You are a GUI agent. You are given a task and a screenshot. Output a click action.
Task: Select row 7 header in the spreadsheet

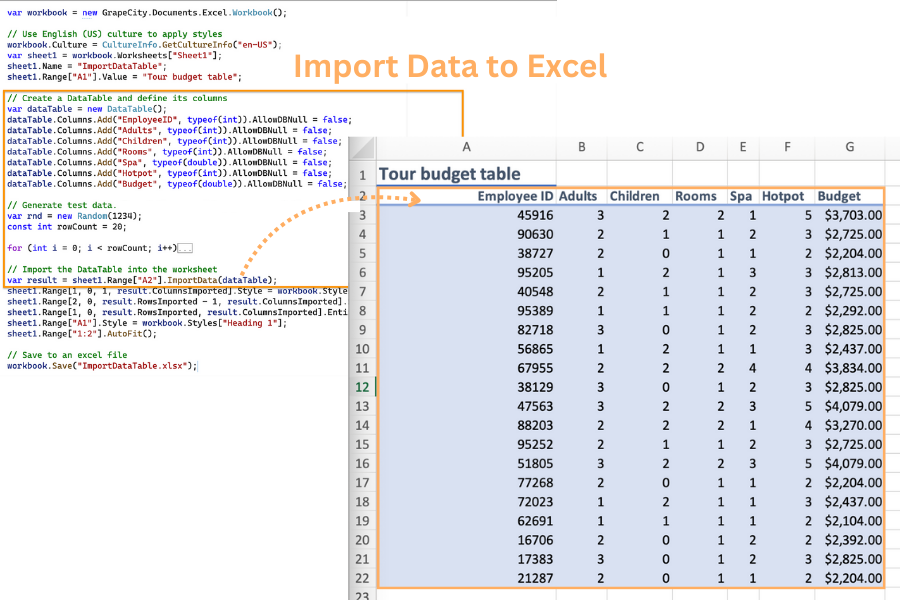(x=362, y=292)
